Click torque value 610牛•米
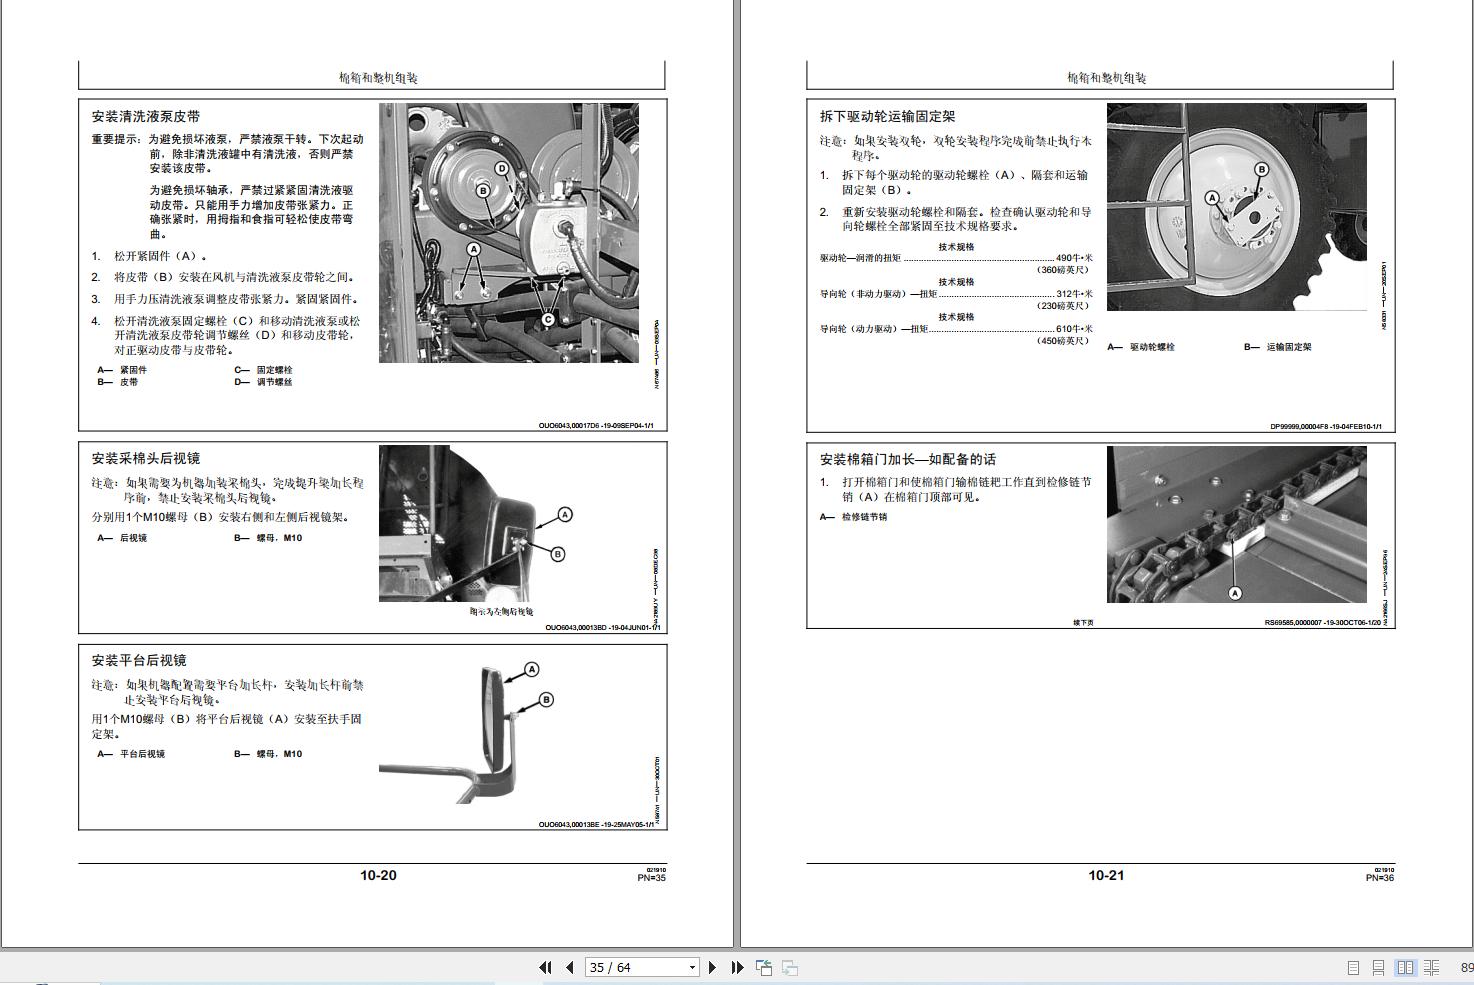The image size is (1474, 985). [1074, 329]
